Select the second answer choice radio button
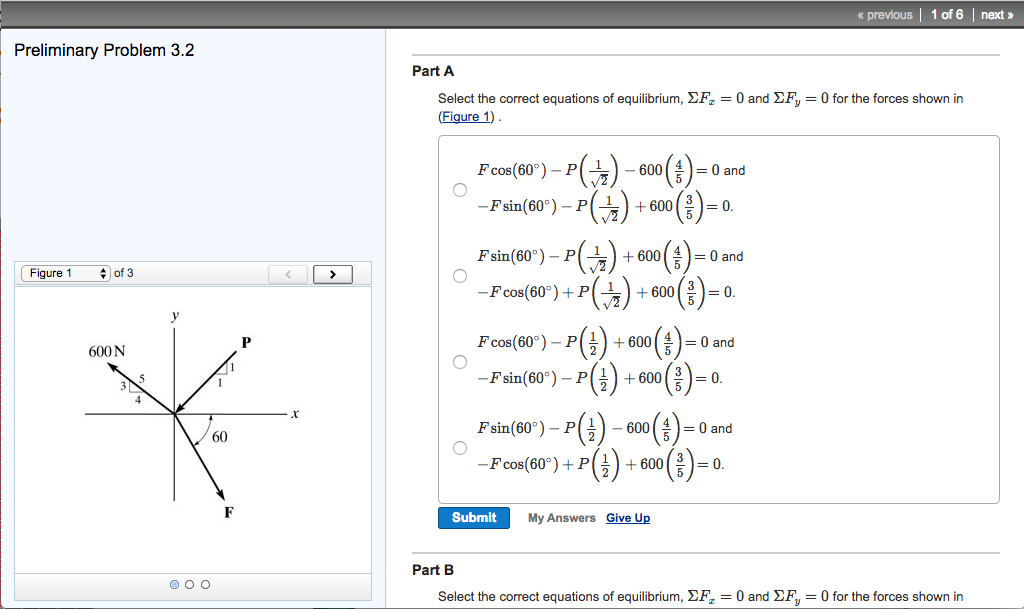This screenshot has width=1024, height=609. coord(460,275)
